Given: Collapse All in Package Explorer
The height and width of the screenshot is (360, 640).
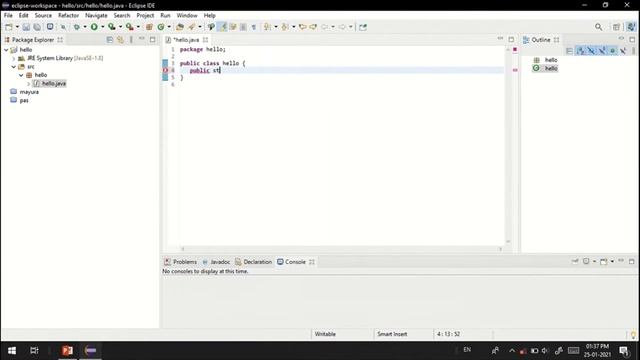Looking at the screenshot, I should pos(109,40).
